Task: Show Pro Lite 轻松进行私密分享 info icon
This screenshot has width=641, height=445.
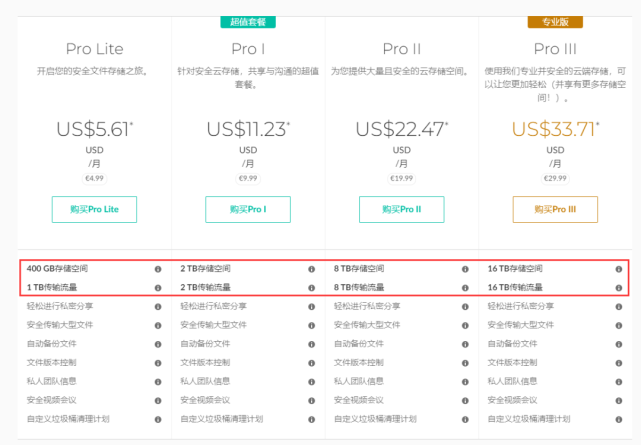Action: [x=157, y=306]
